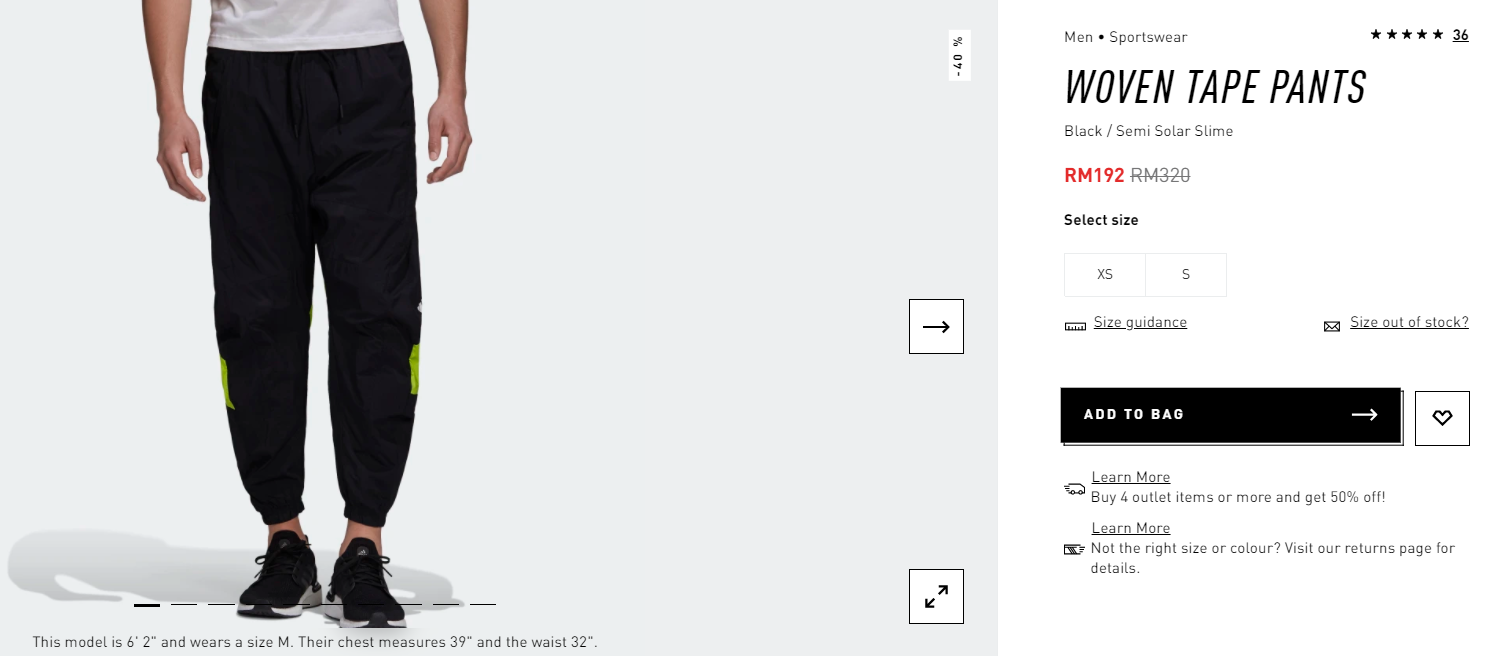Image resolution: width=1487 pixels, height=656 pixels.
Task: Go to the Men breadcrumb category
Action: click(x=1079, y=37)
